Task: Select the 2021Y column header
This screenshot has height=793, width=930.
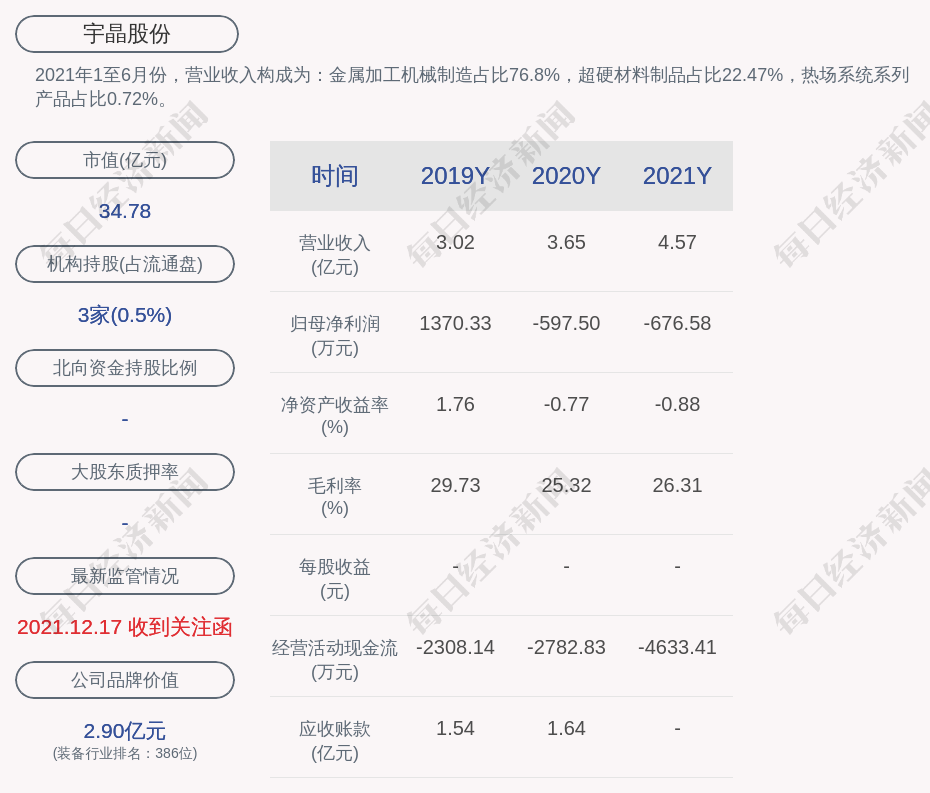Action: click(677, 176)
